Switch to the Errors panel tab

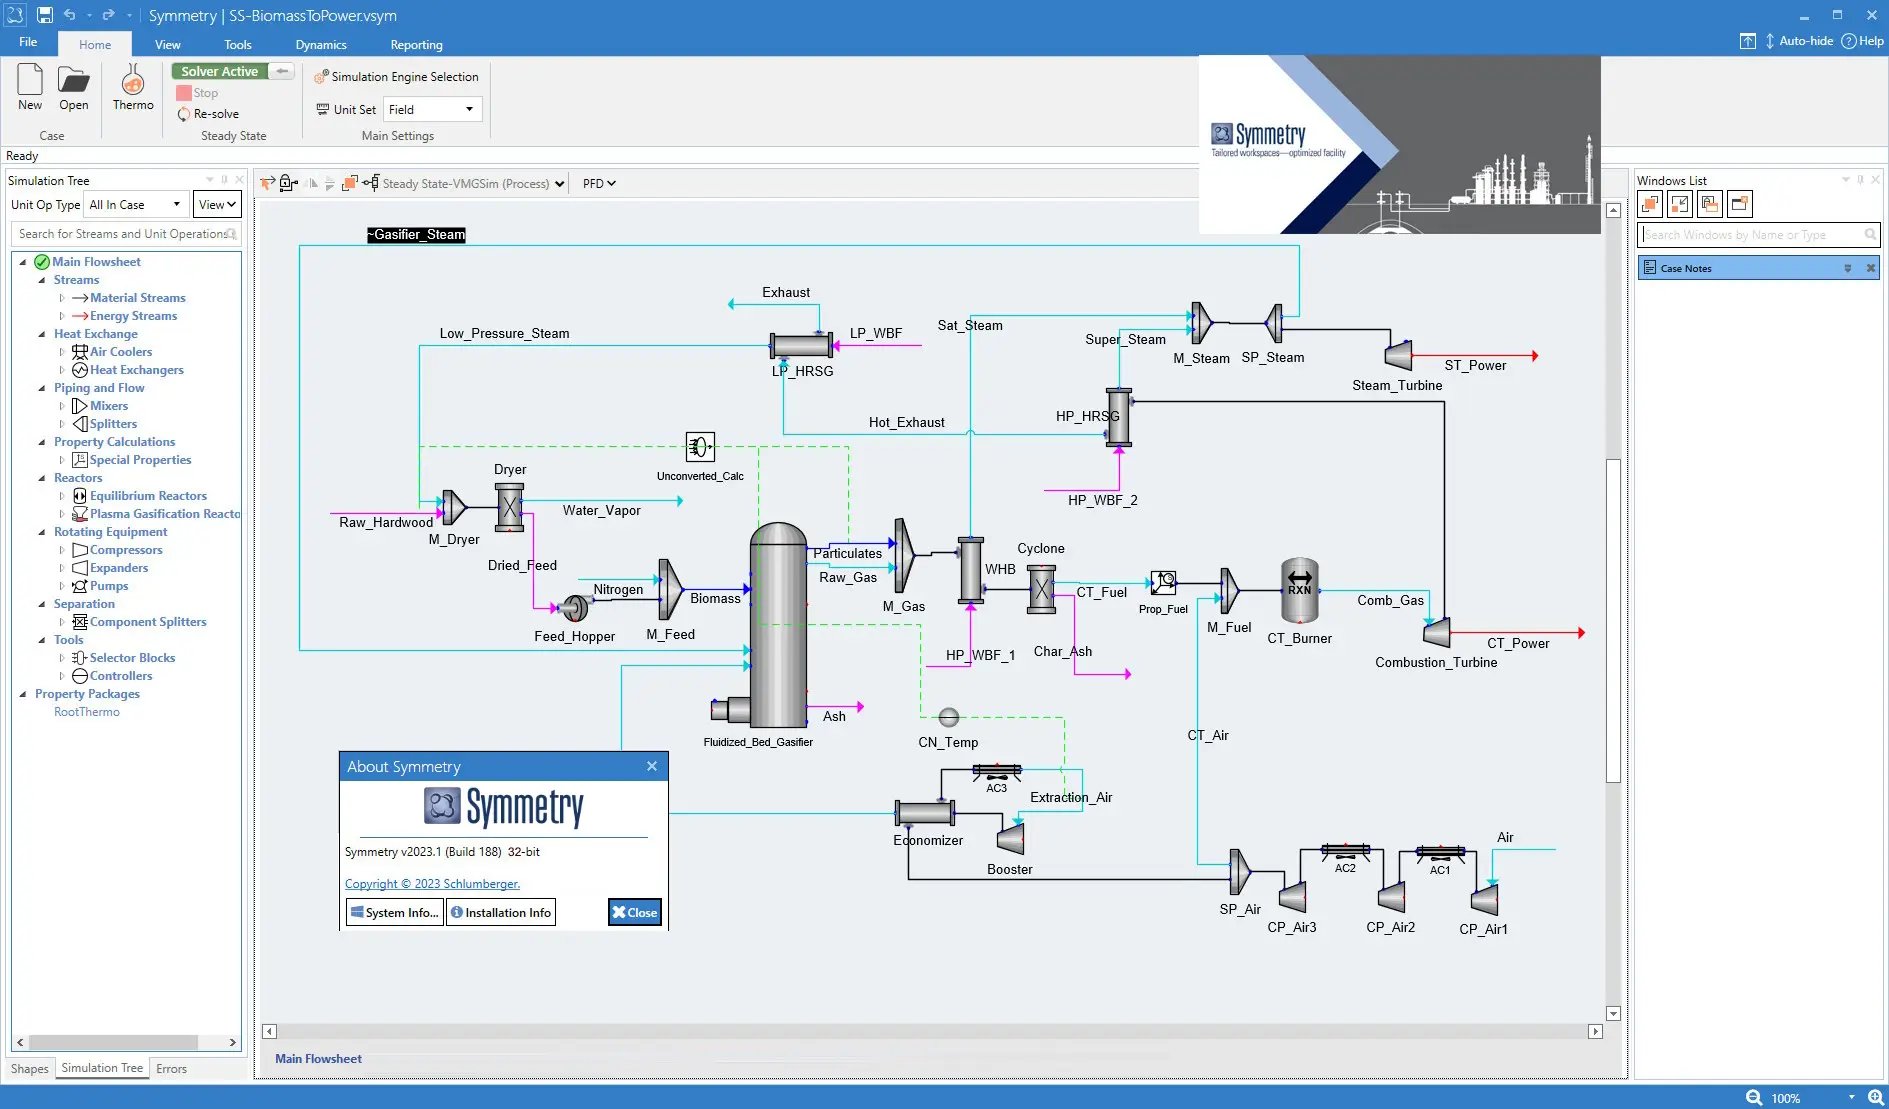click(x=171, y=1069)
